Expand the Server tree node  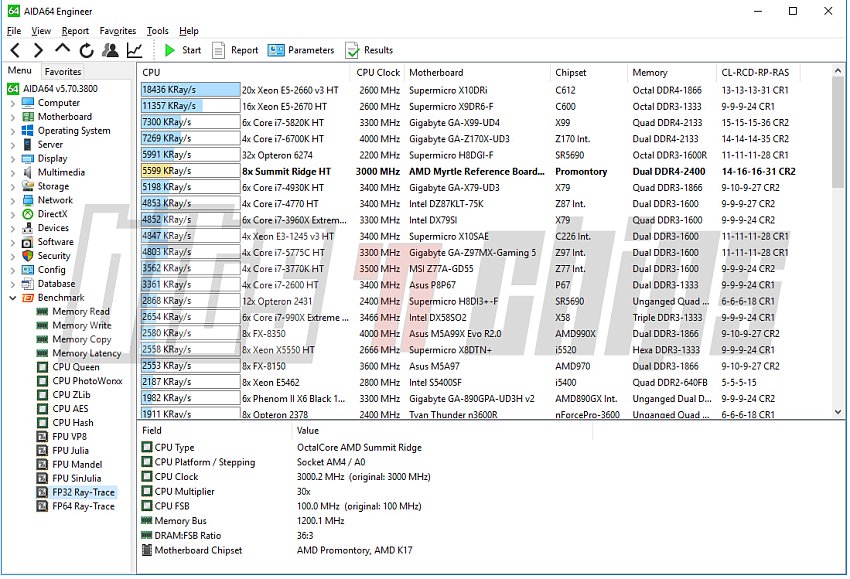12,145
